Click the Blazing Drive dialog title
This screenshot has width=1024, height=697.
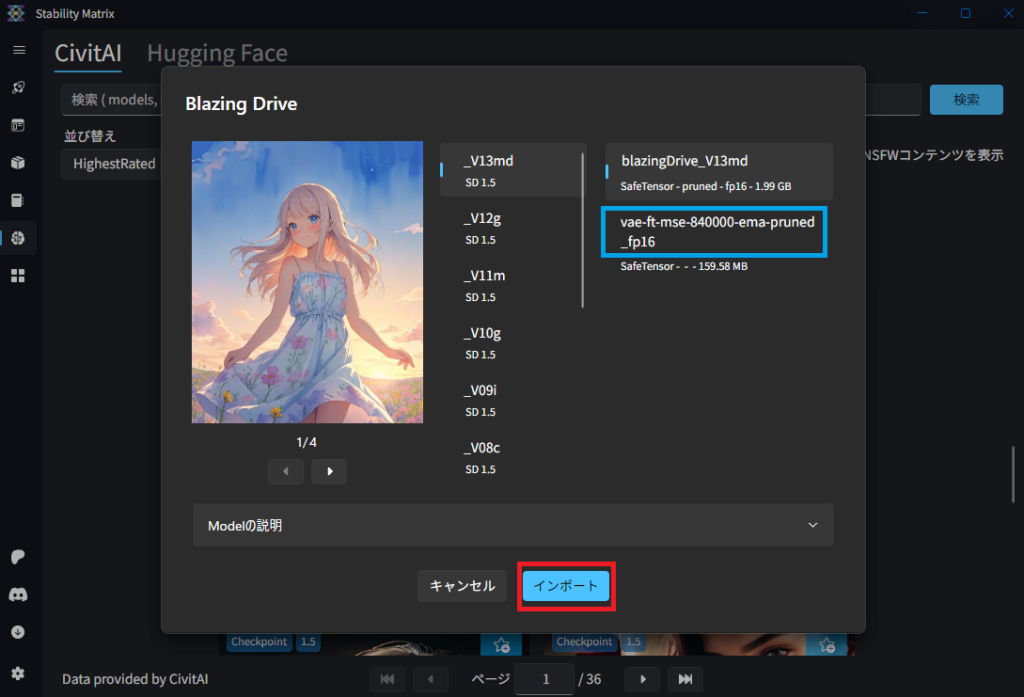click(x=241, y=104)
